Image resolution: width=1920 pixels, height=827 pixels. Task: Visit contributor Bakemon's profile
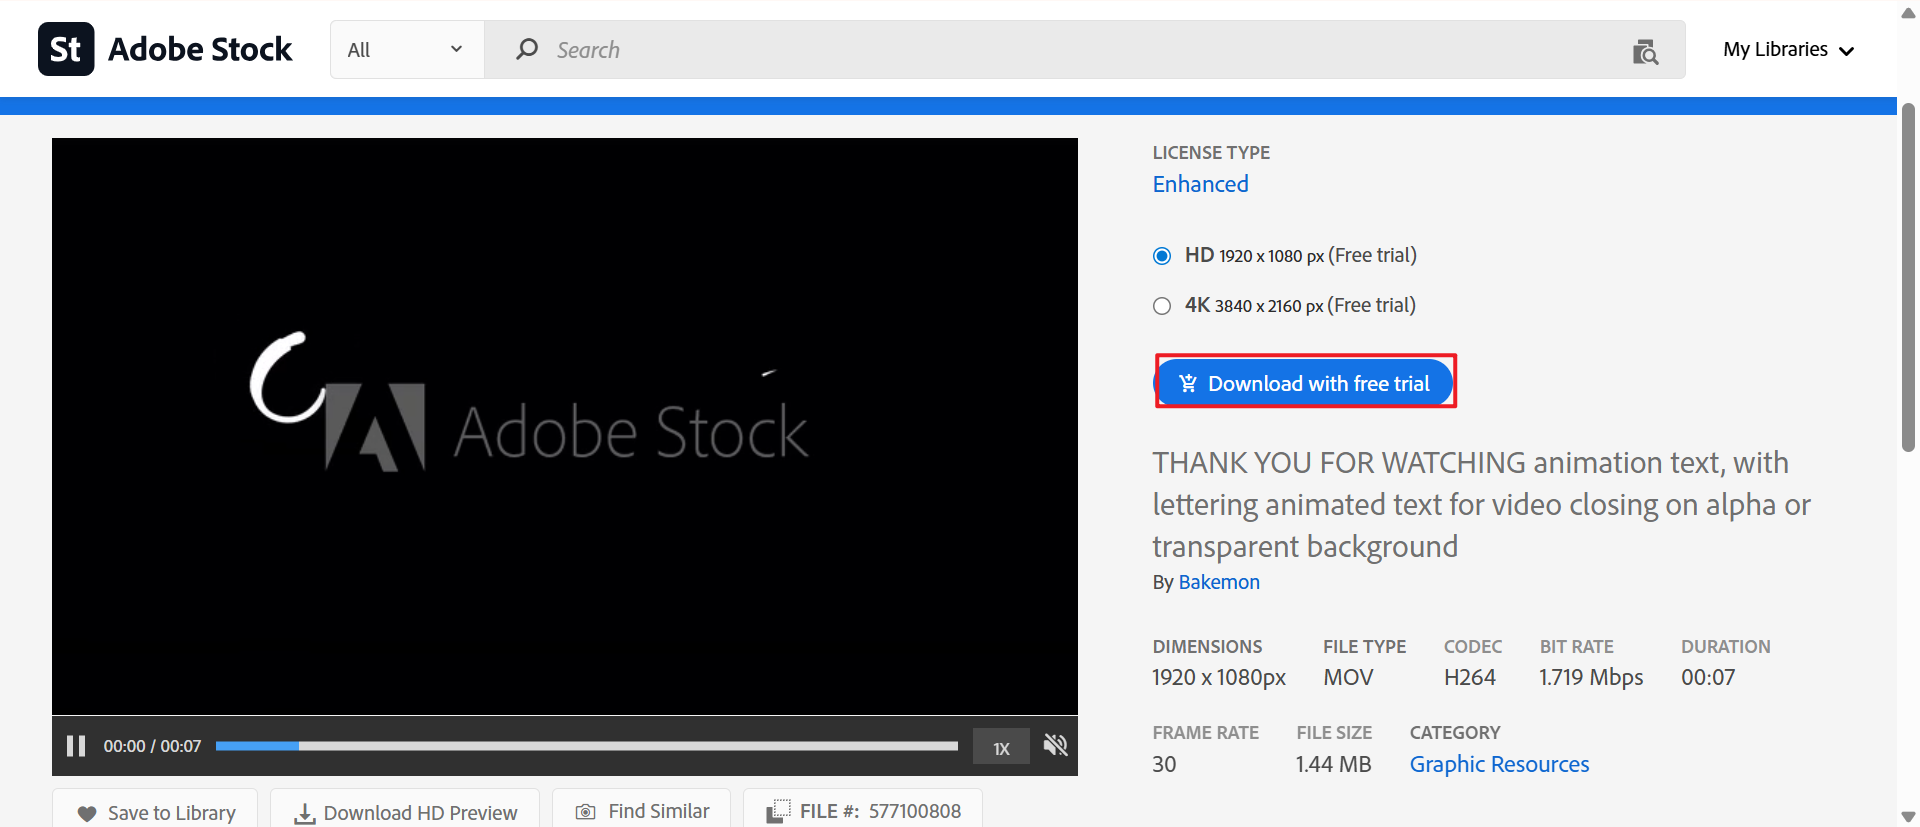1219,582
